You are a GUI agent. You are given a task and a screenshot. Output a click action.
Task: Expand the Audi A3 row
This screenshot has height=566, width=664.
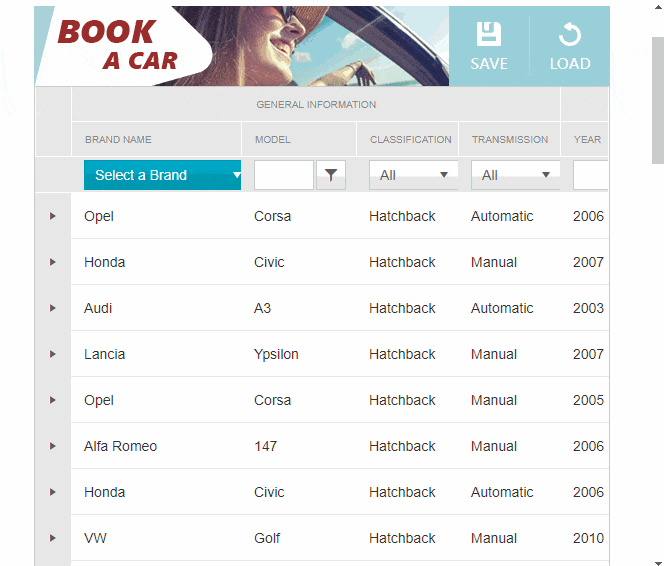[53, 308]
